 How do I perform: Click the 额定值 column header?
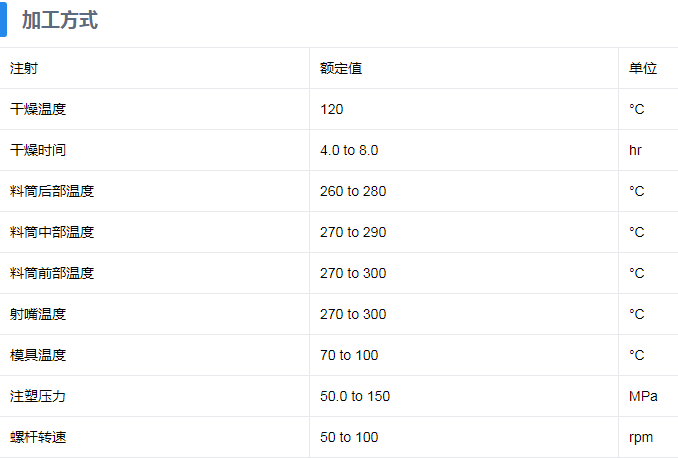tap(340, 68)
